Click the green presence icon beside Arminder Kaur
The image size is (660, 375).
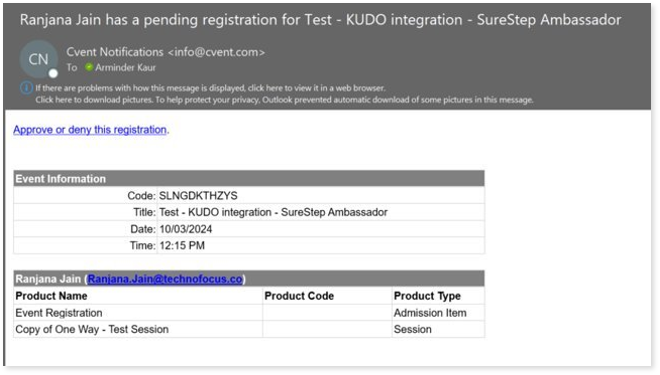(88, 67)
